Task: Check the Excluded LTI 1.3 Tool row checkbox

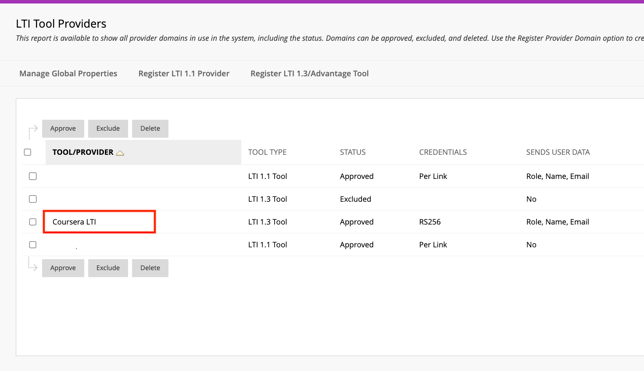Action: 33,199
